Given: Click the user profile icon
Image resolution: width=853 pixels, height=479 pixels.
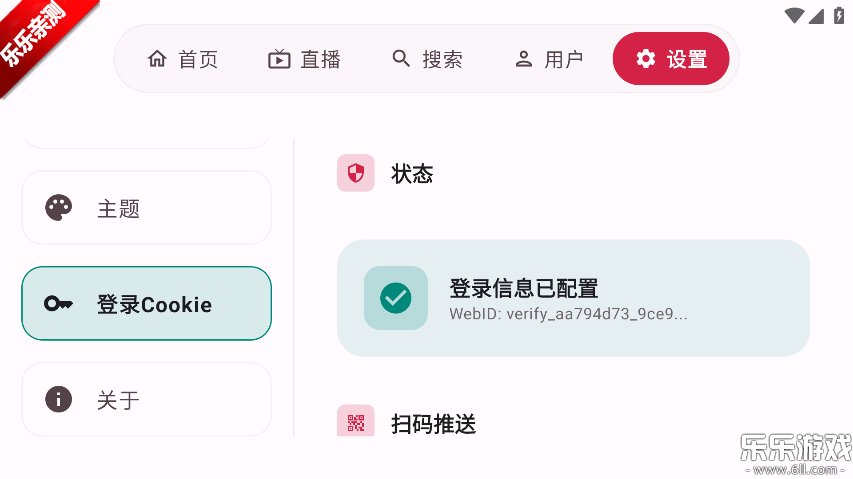Looking at the screenshot, I should coord(524,59).
